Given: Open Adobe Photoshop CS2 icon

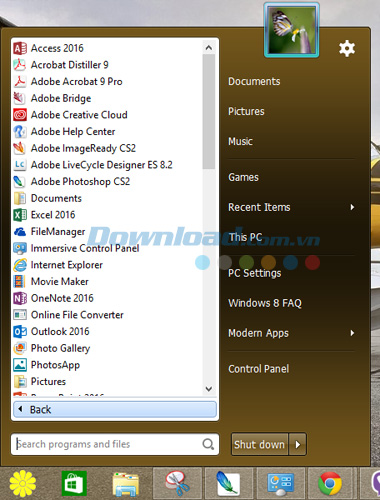Looking at the screenshot, I should click(20, 182).
